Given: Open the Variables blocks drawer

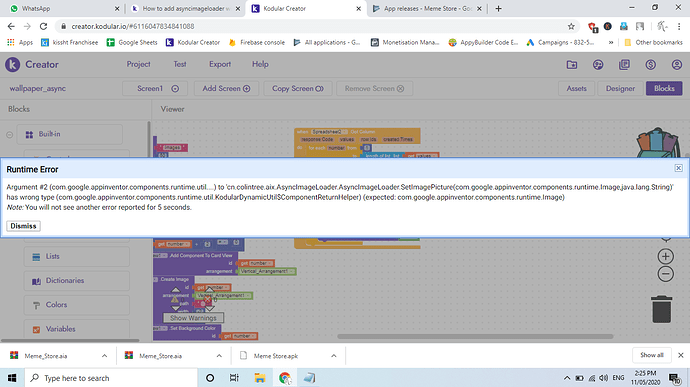Looking at the screenshot, I should click(77, 329).
